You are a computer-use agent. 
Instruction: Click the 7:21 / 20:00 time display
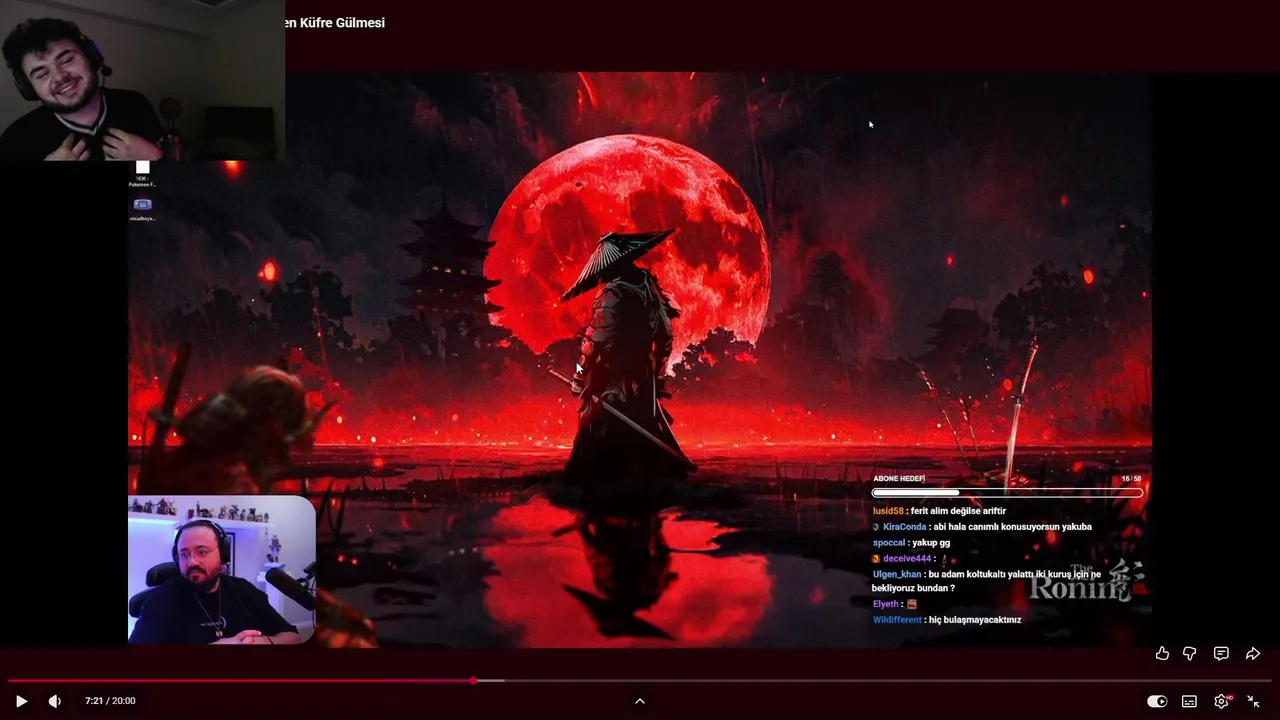tap(110, 701)
